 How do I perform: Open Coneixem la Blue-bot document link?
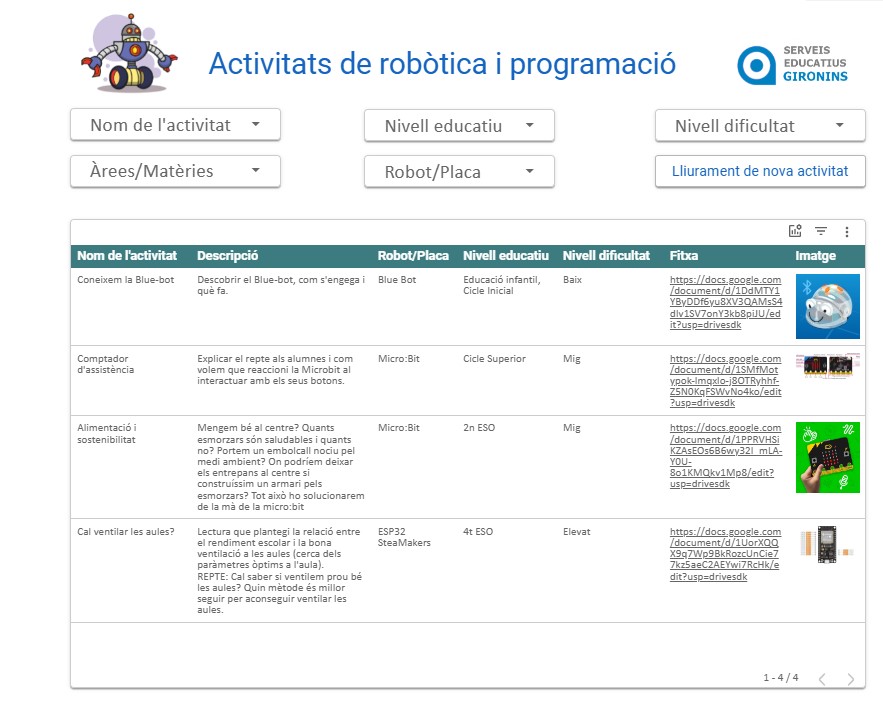coord(725,299)
